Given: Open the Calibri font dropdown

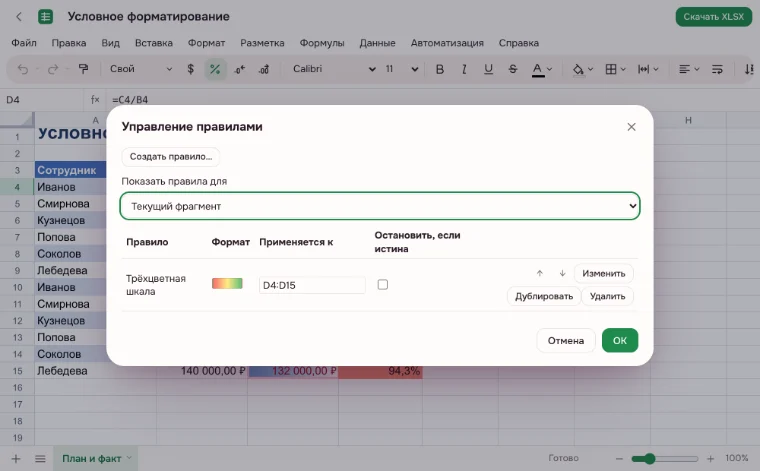Looking at the screenshot, I should coord(334,69).
